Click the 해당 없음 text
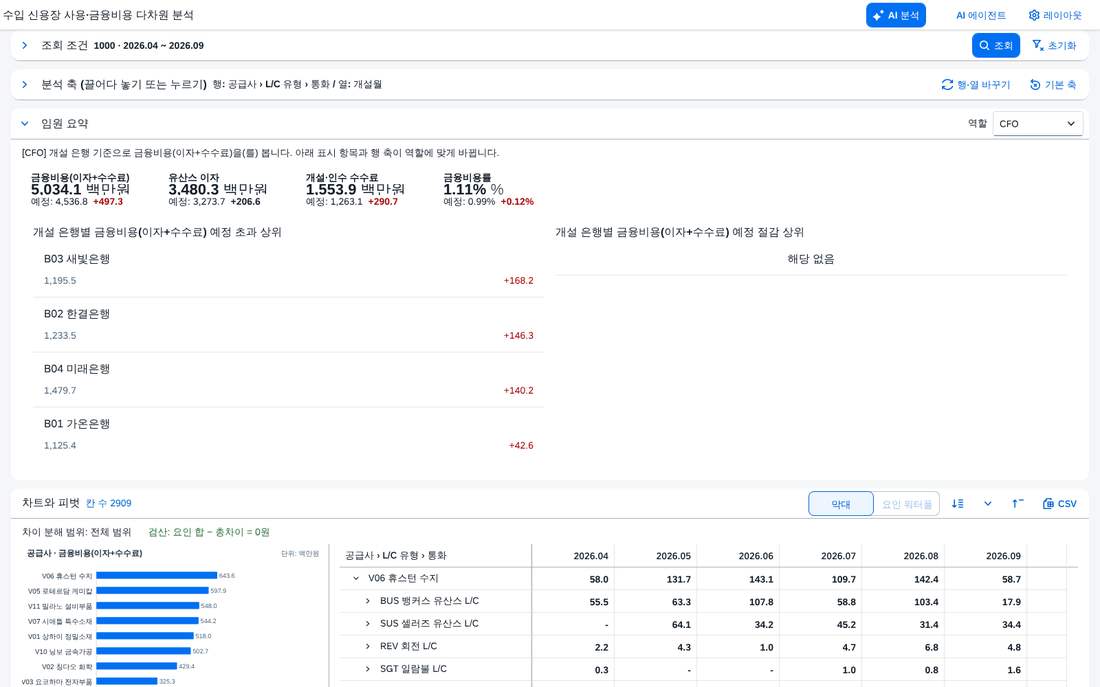 pos(811,259)
